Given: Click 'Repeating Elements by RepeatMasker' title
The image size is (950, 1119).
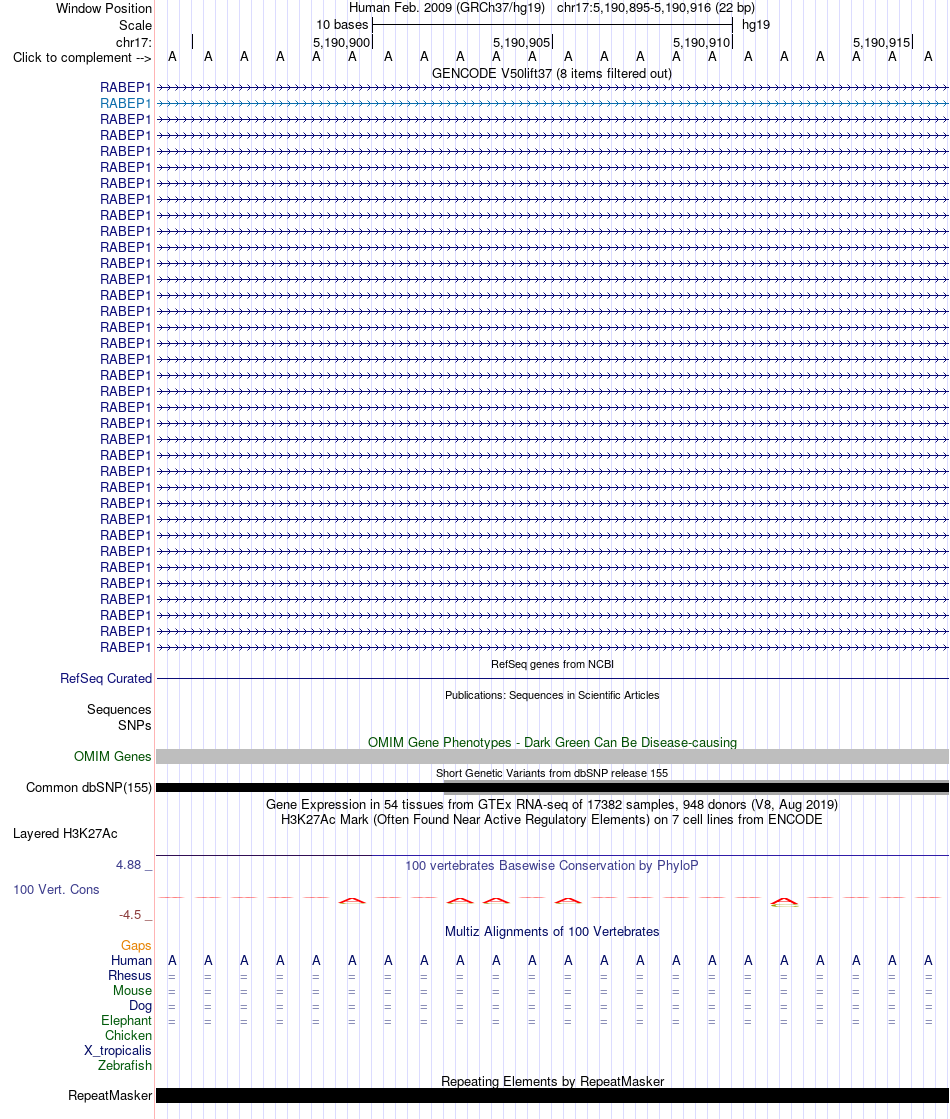Looking at the screenshot, I should click(x=552, y=1081).
